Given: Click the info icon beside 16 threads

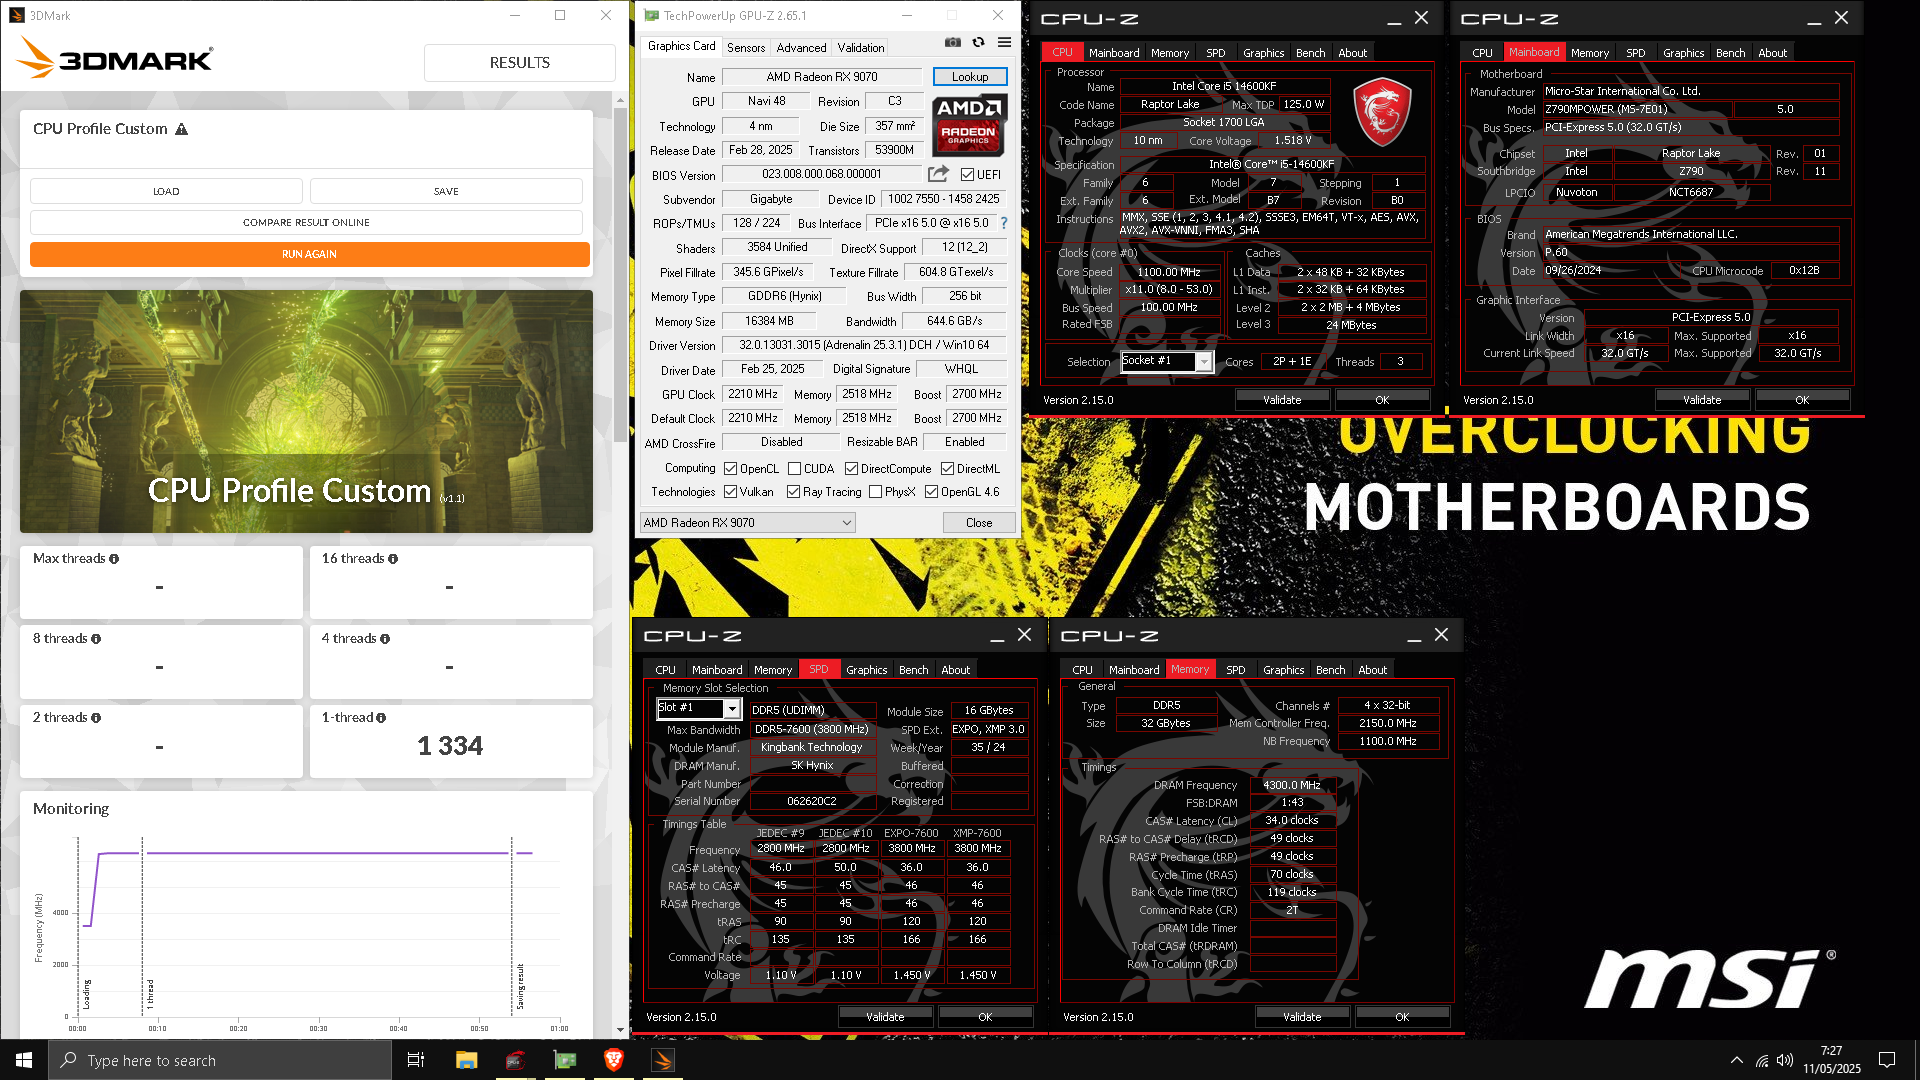Looking at the screenshot, I should pyautogui.click(x=393, y=559).
